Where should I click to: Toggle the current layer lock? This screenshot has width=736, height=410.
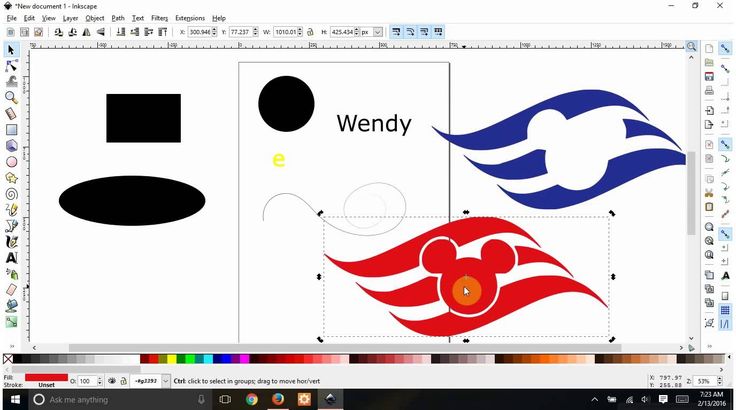(123, 381)
